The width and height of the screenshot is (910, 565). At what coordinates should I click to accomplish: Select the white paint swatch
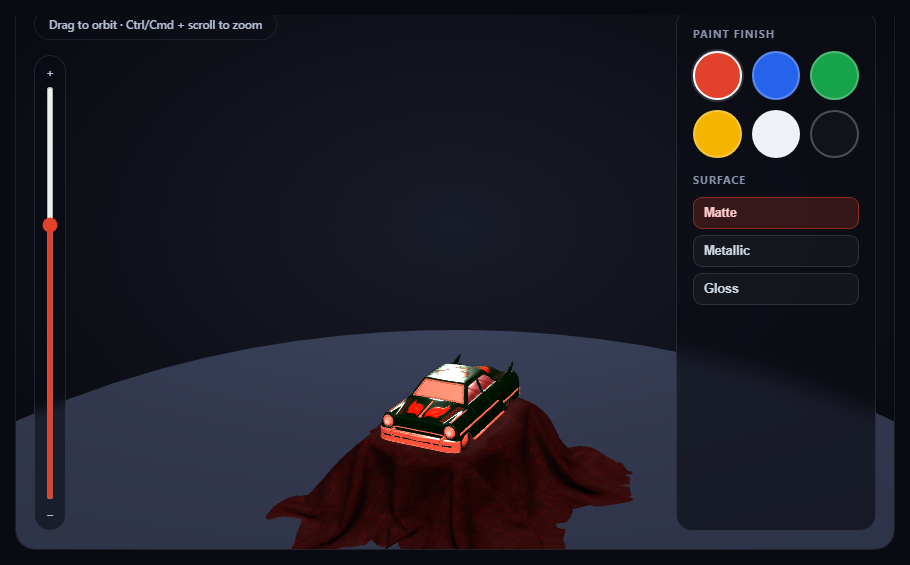(x=776, y=134)
